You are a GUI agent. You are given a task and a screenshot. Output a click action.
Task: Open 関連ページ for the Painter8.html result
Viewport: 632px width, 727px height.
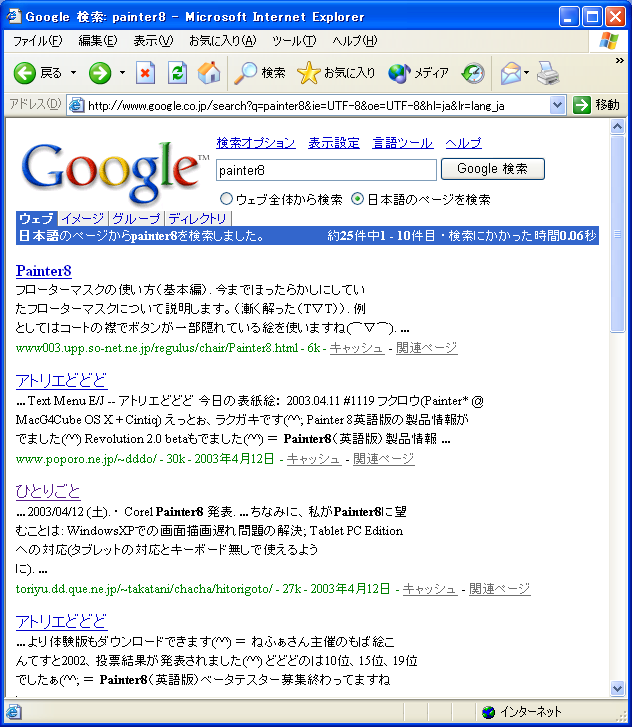(427, 348)
